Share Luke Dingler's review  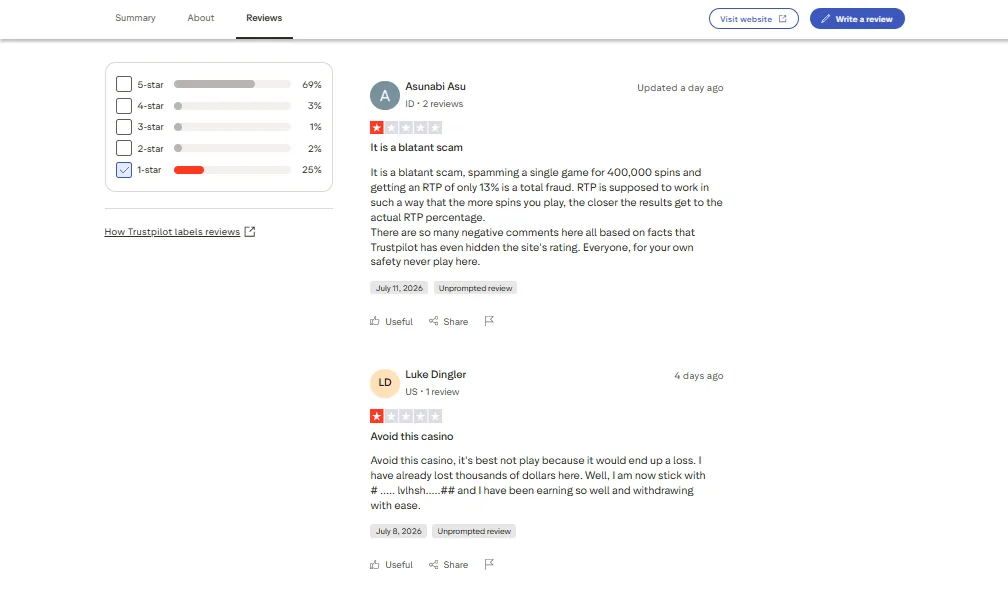(449, 564)
